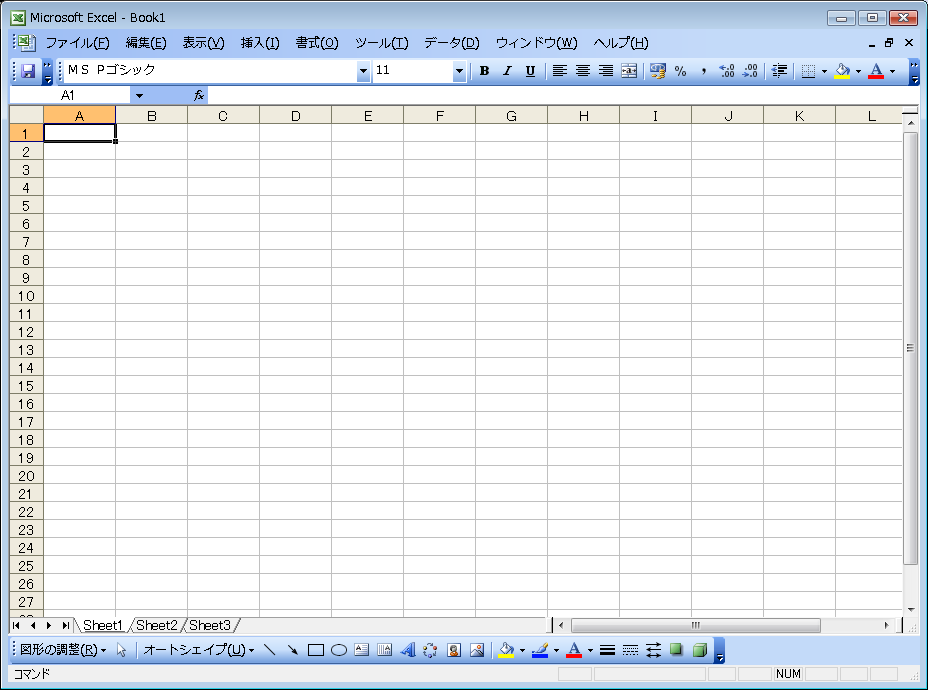Screen dimensions: 928x690
Task: Open the 挿入 menu
Action: 260,43
